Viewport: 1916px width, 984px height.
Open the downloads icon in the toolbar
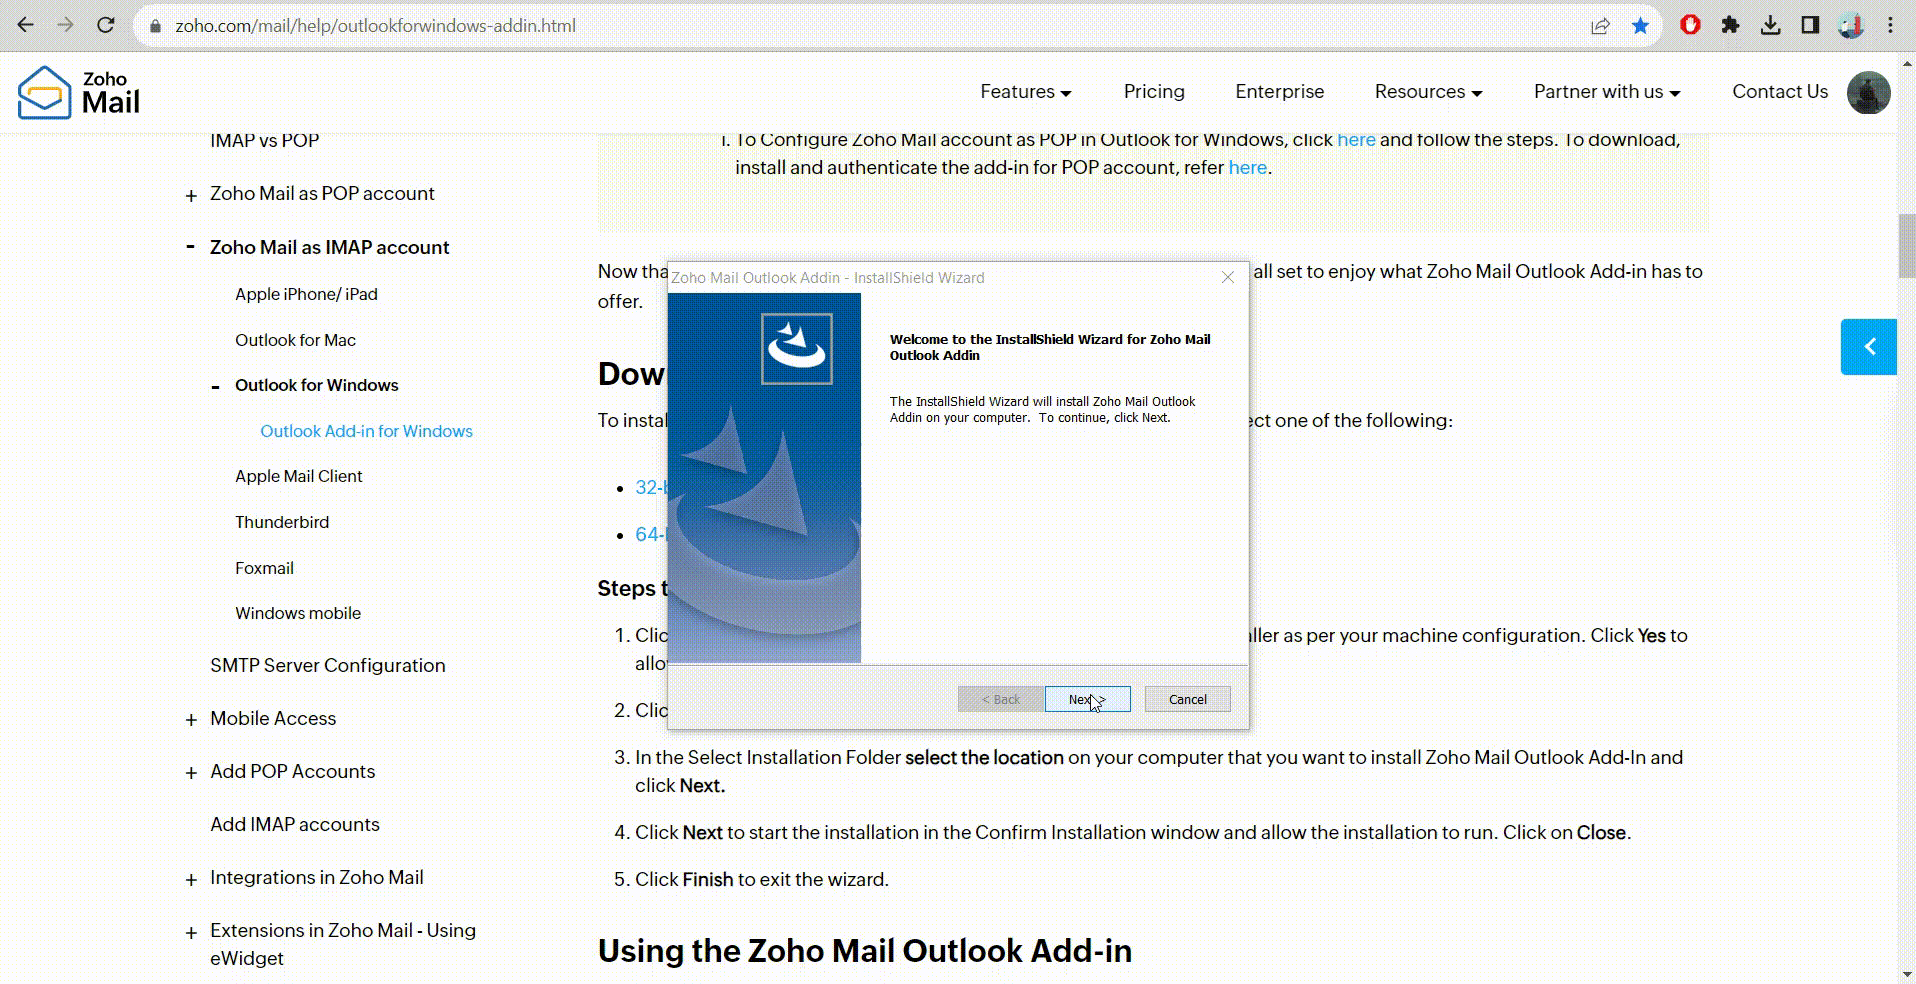tap(1770, 25)
